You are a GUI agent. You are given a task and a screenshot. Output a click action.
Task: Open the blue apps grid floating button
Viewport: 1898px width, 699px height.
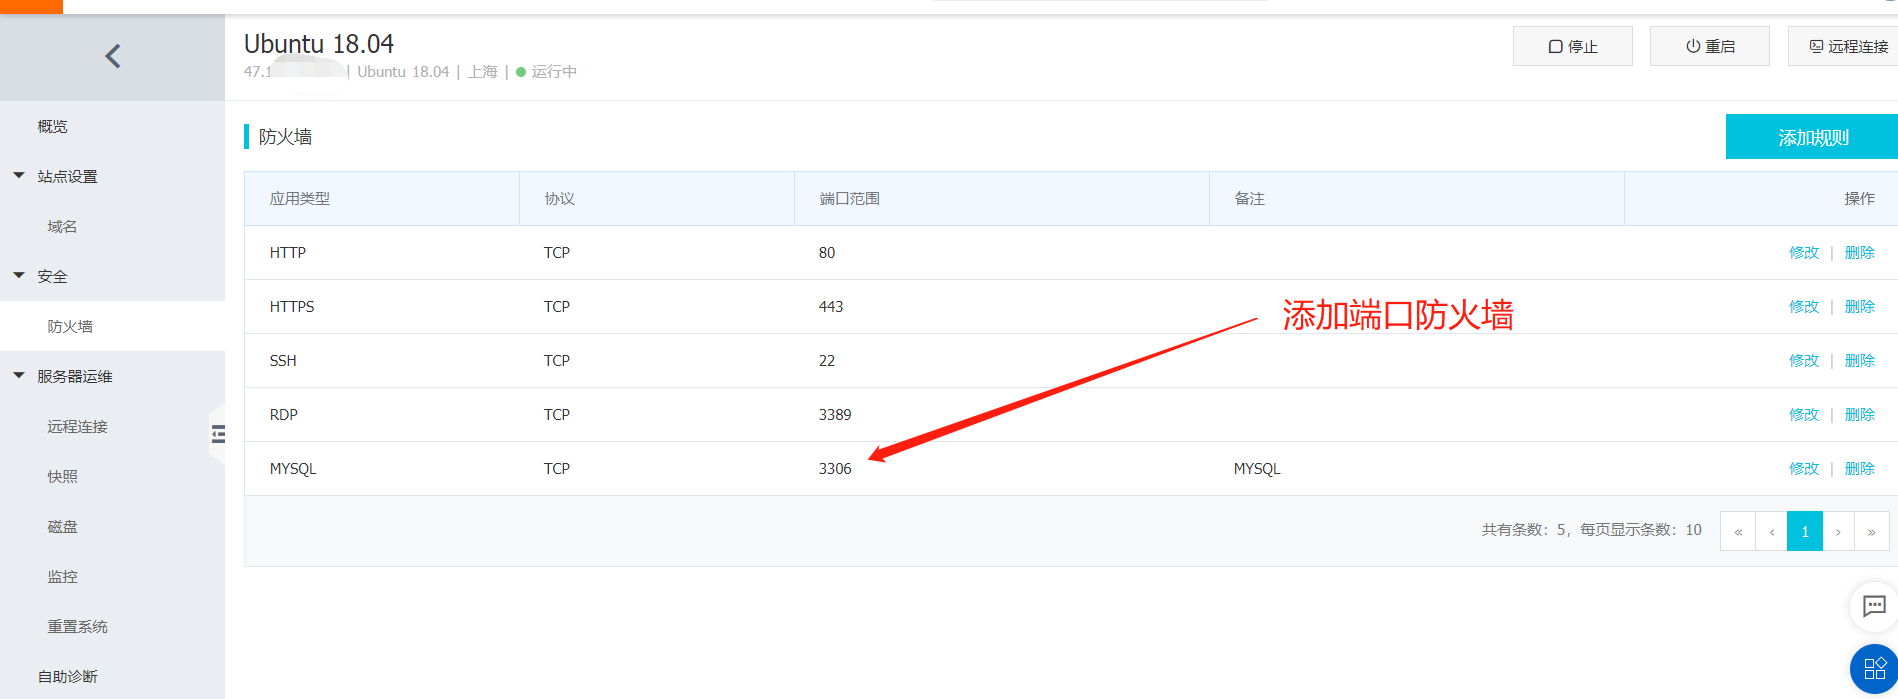(x=1874, y=669)
